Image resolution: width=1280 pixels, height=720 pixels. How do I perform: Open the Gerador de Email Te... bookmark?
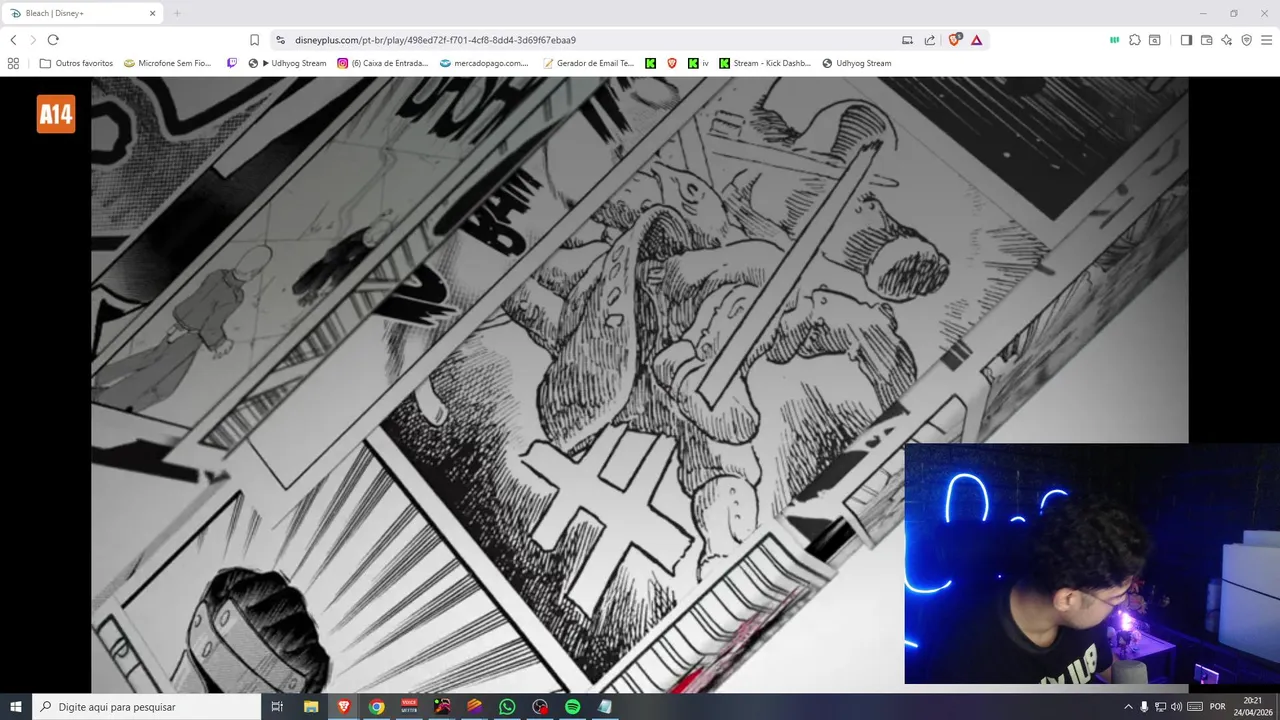[589, 63]
